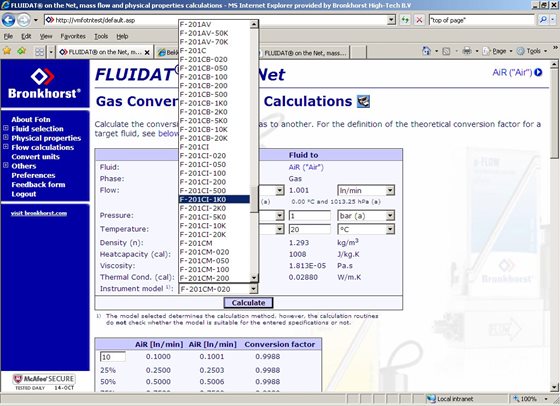Open the Edit menu
The image size is (560, 406).
26,36
